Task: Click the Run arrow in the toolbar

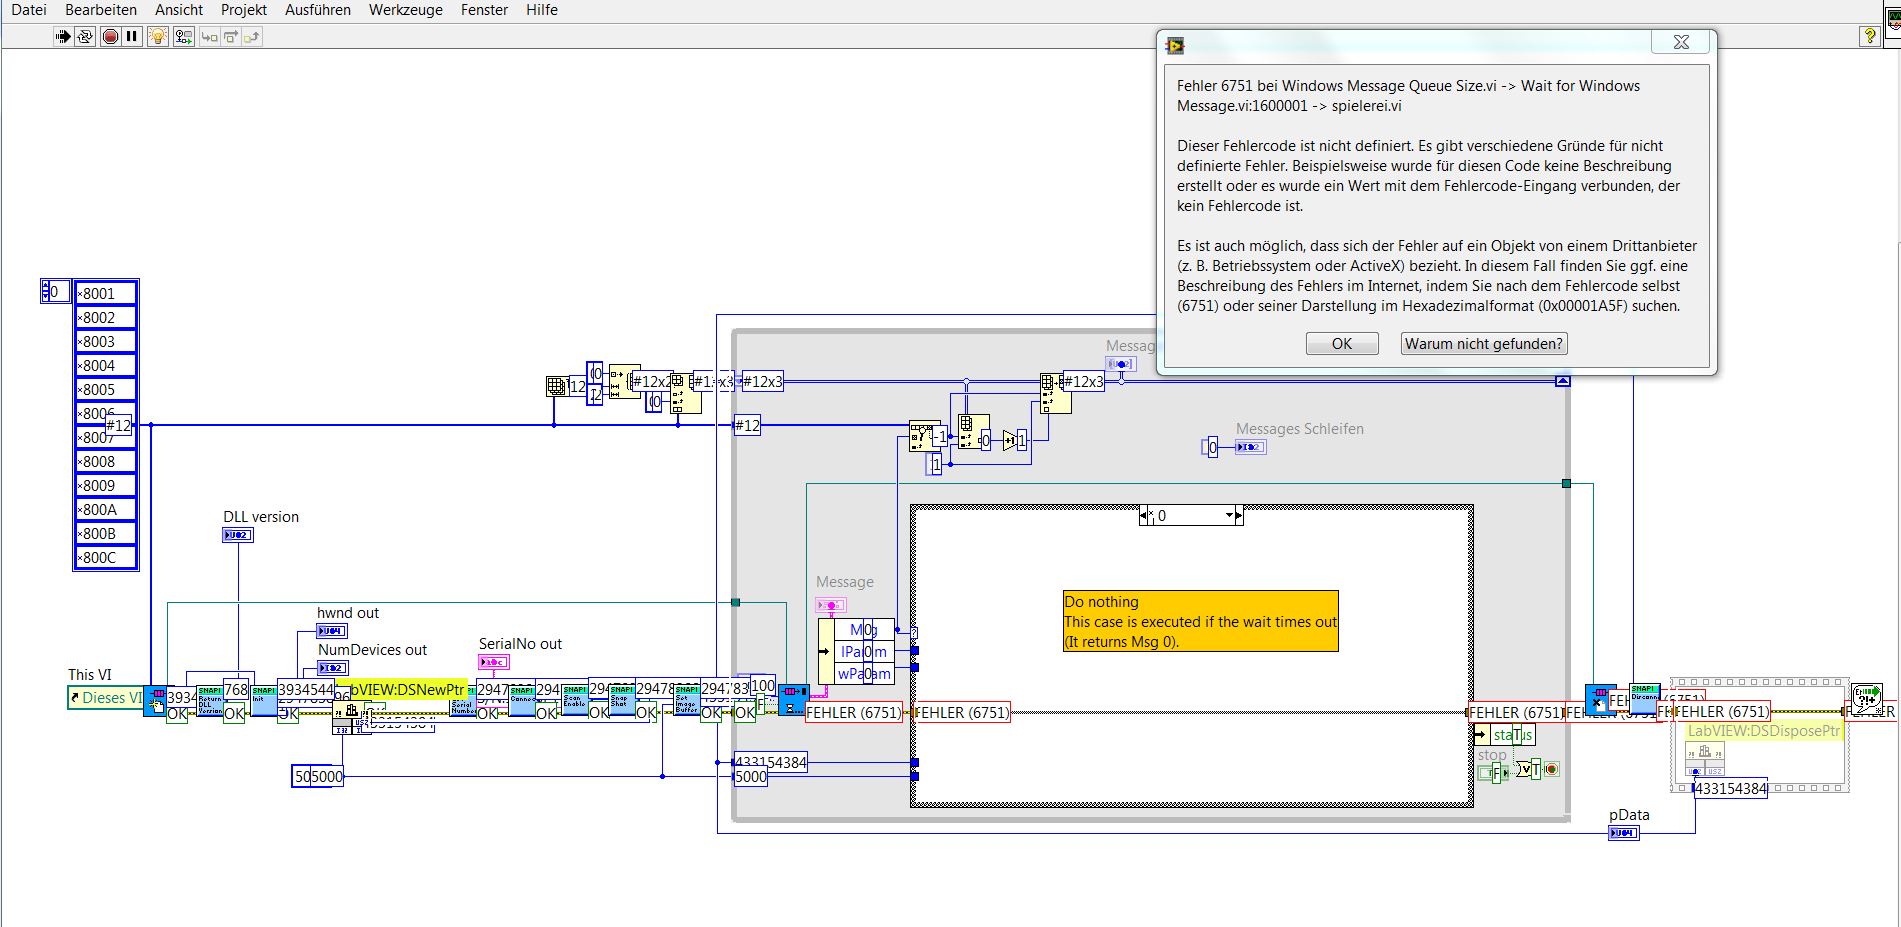Action: click(63, 37)
